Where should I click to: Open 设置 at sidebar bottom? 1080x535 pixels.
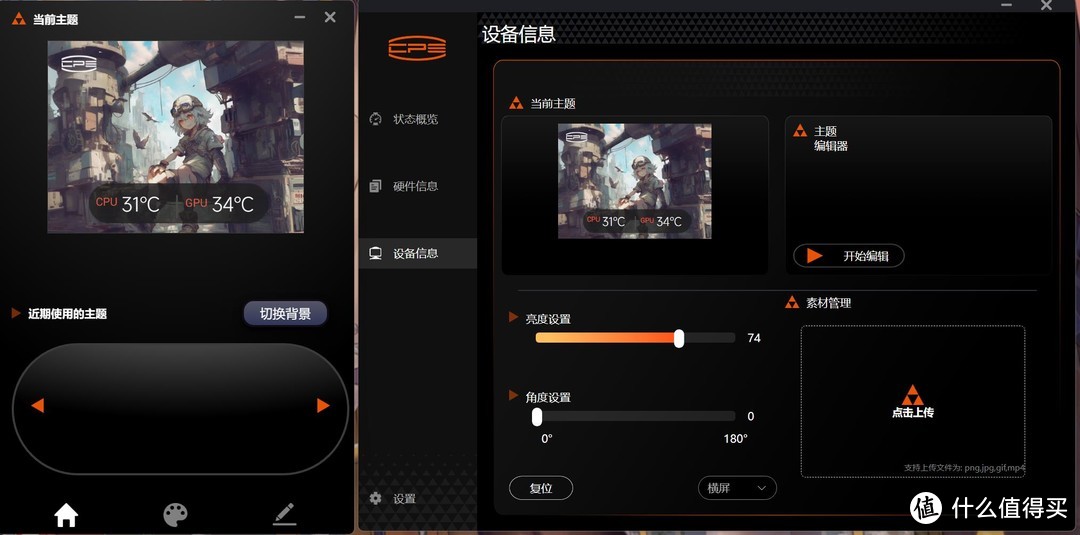pyautogui.click(x=404, y=499)
